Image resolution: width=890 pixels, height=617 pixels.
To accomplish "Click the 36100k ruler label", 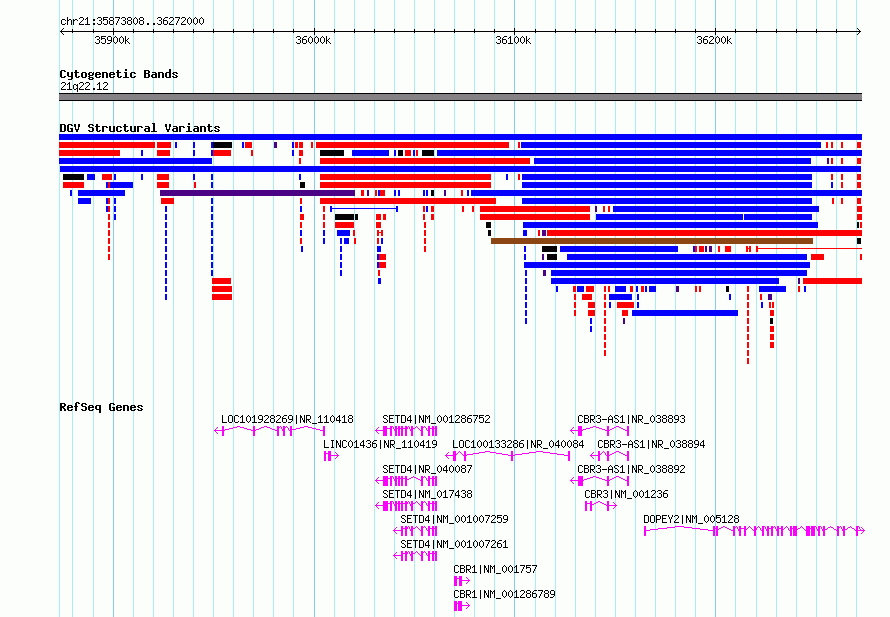I will coord(514,40).
